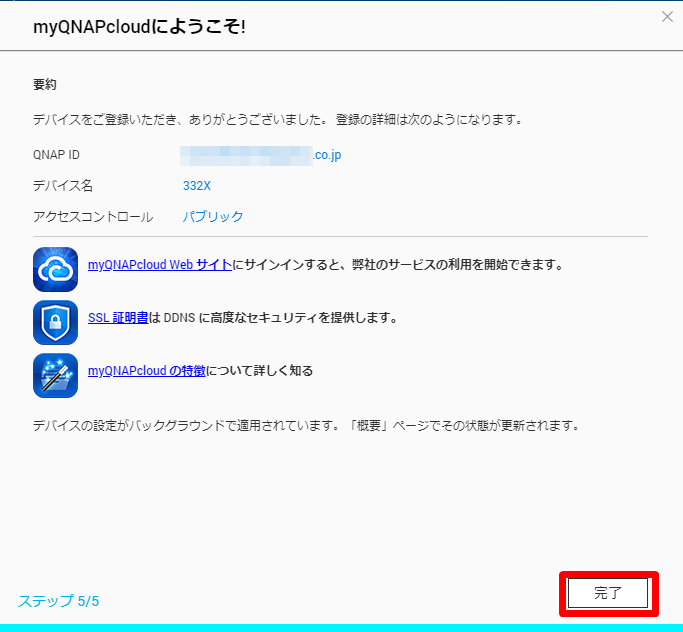Click the デバイスをご登録いただき thank-you sentence
The width and height of the screenshot is (683, 632).
click(278, 119)
